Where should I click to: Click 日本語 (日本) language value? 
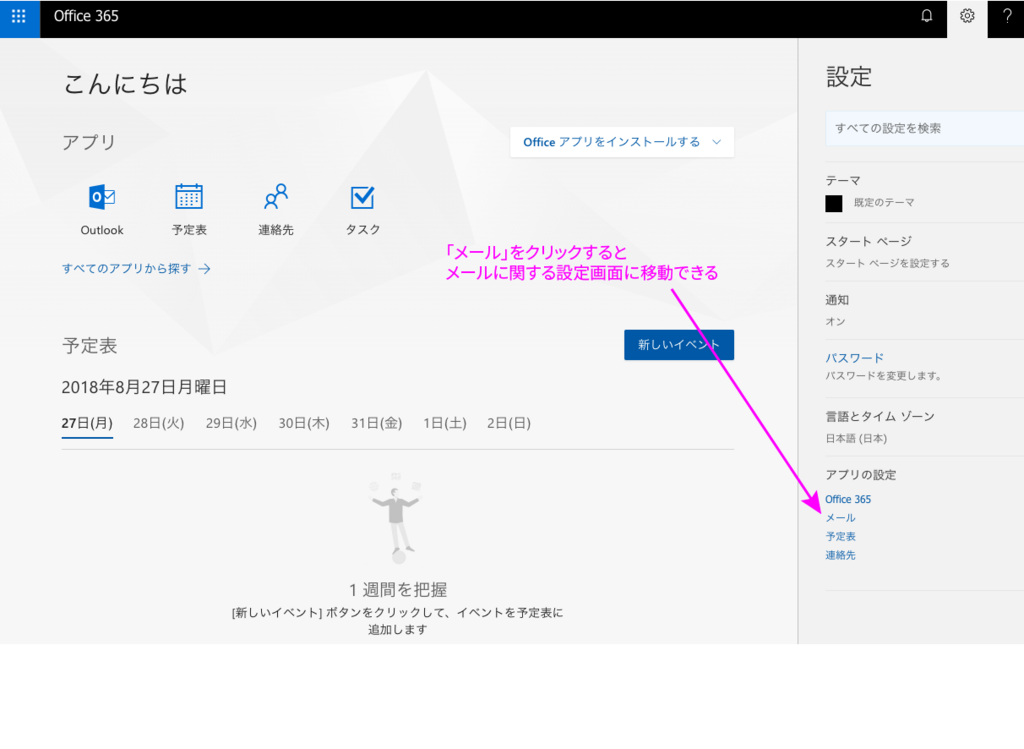856,438
